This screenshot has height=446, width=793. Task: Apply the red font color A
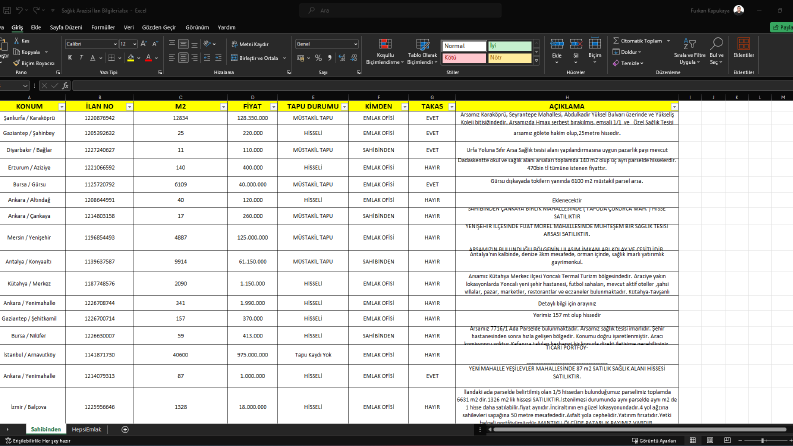148,58
